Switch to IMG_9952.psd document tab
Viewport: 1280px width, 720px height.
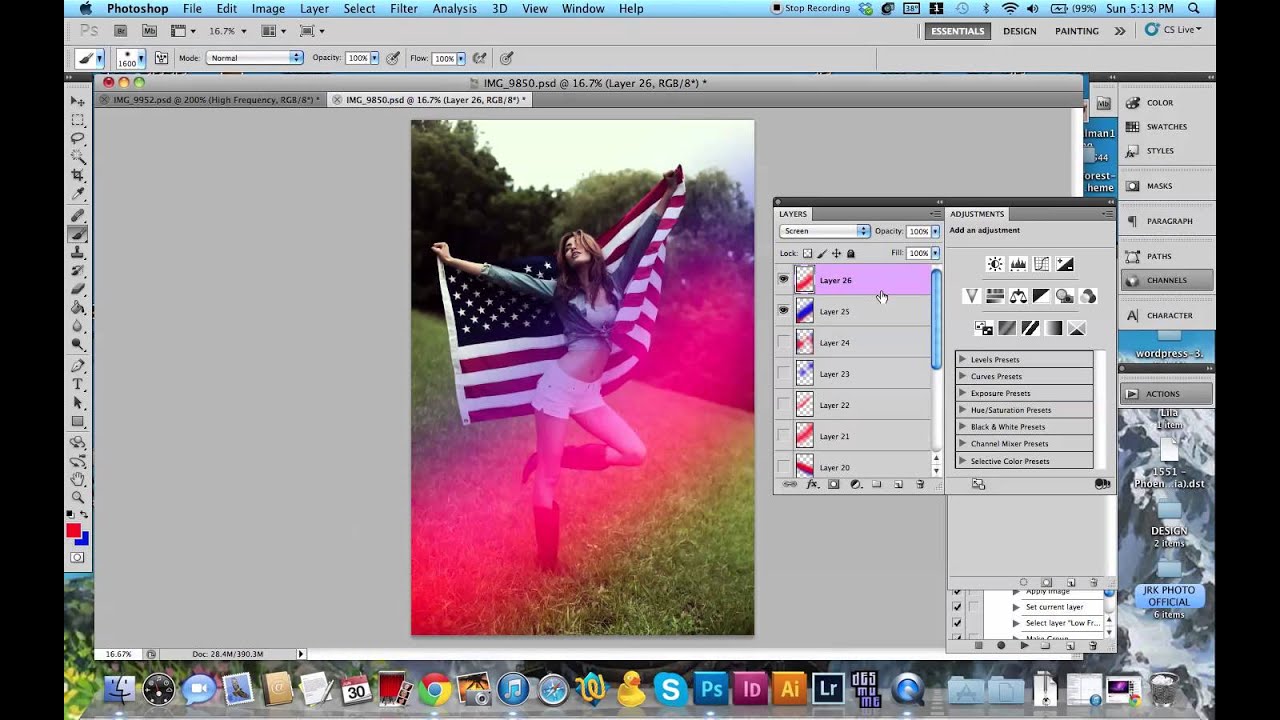tap(216, 100)
